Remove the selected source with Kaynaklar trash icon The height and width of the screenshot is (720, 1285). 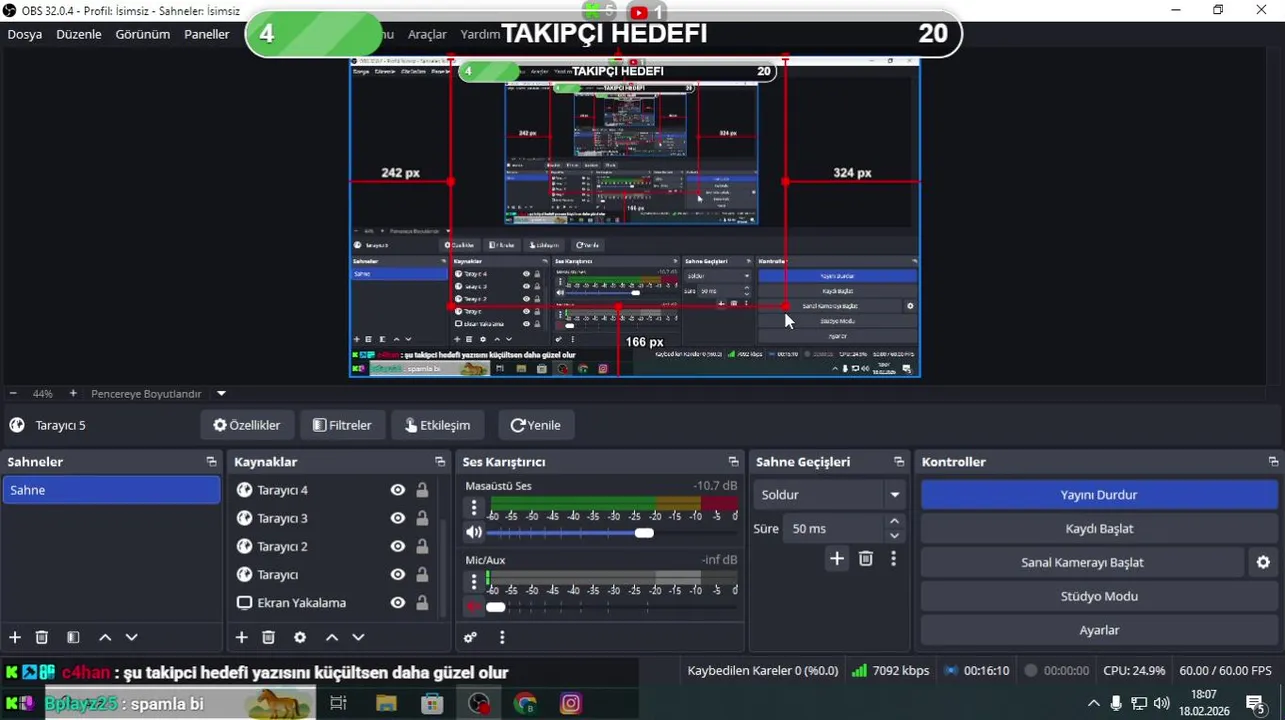click(x=268, y=637)
